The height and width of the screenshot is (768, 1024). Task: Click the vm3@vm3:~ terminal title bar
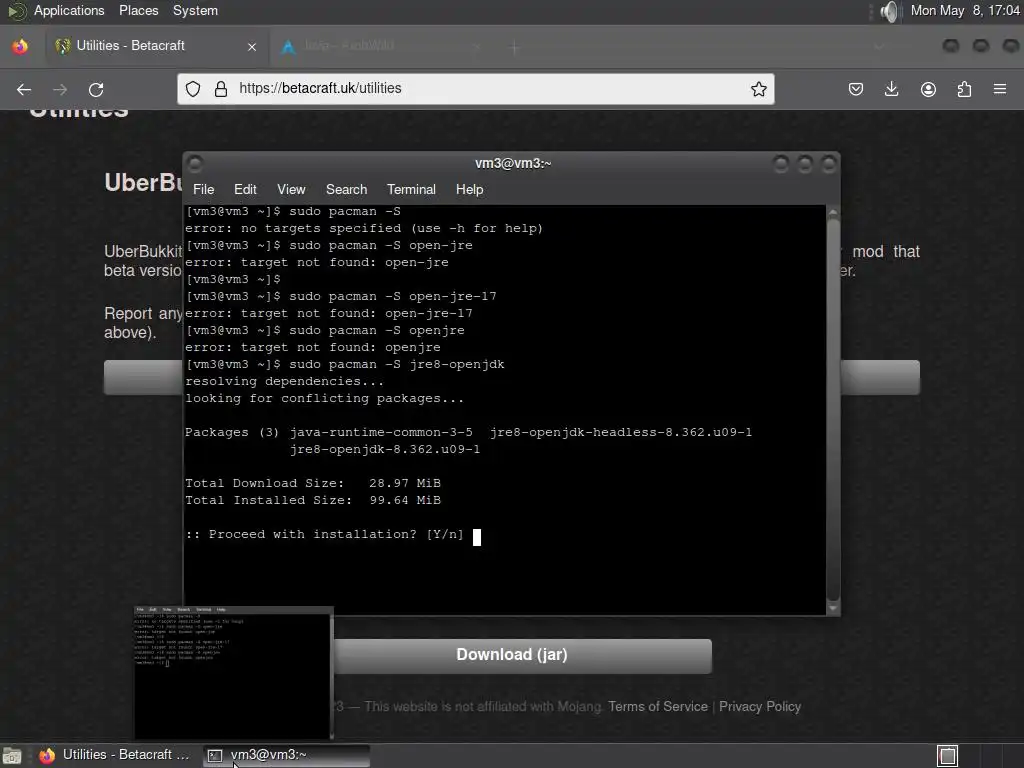pyautogui.click(x=513, y=163)
